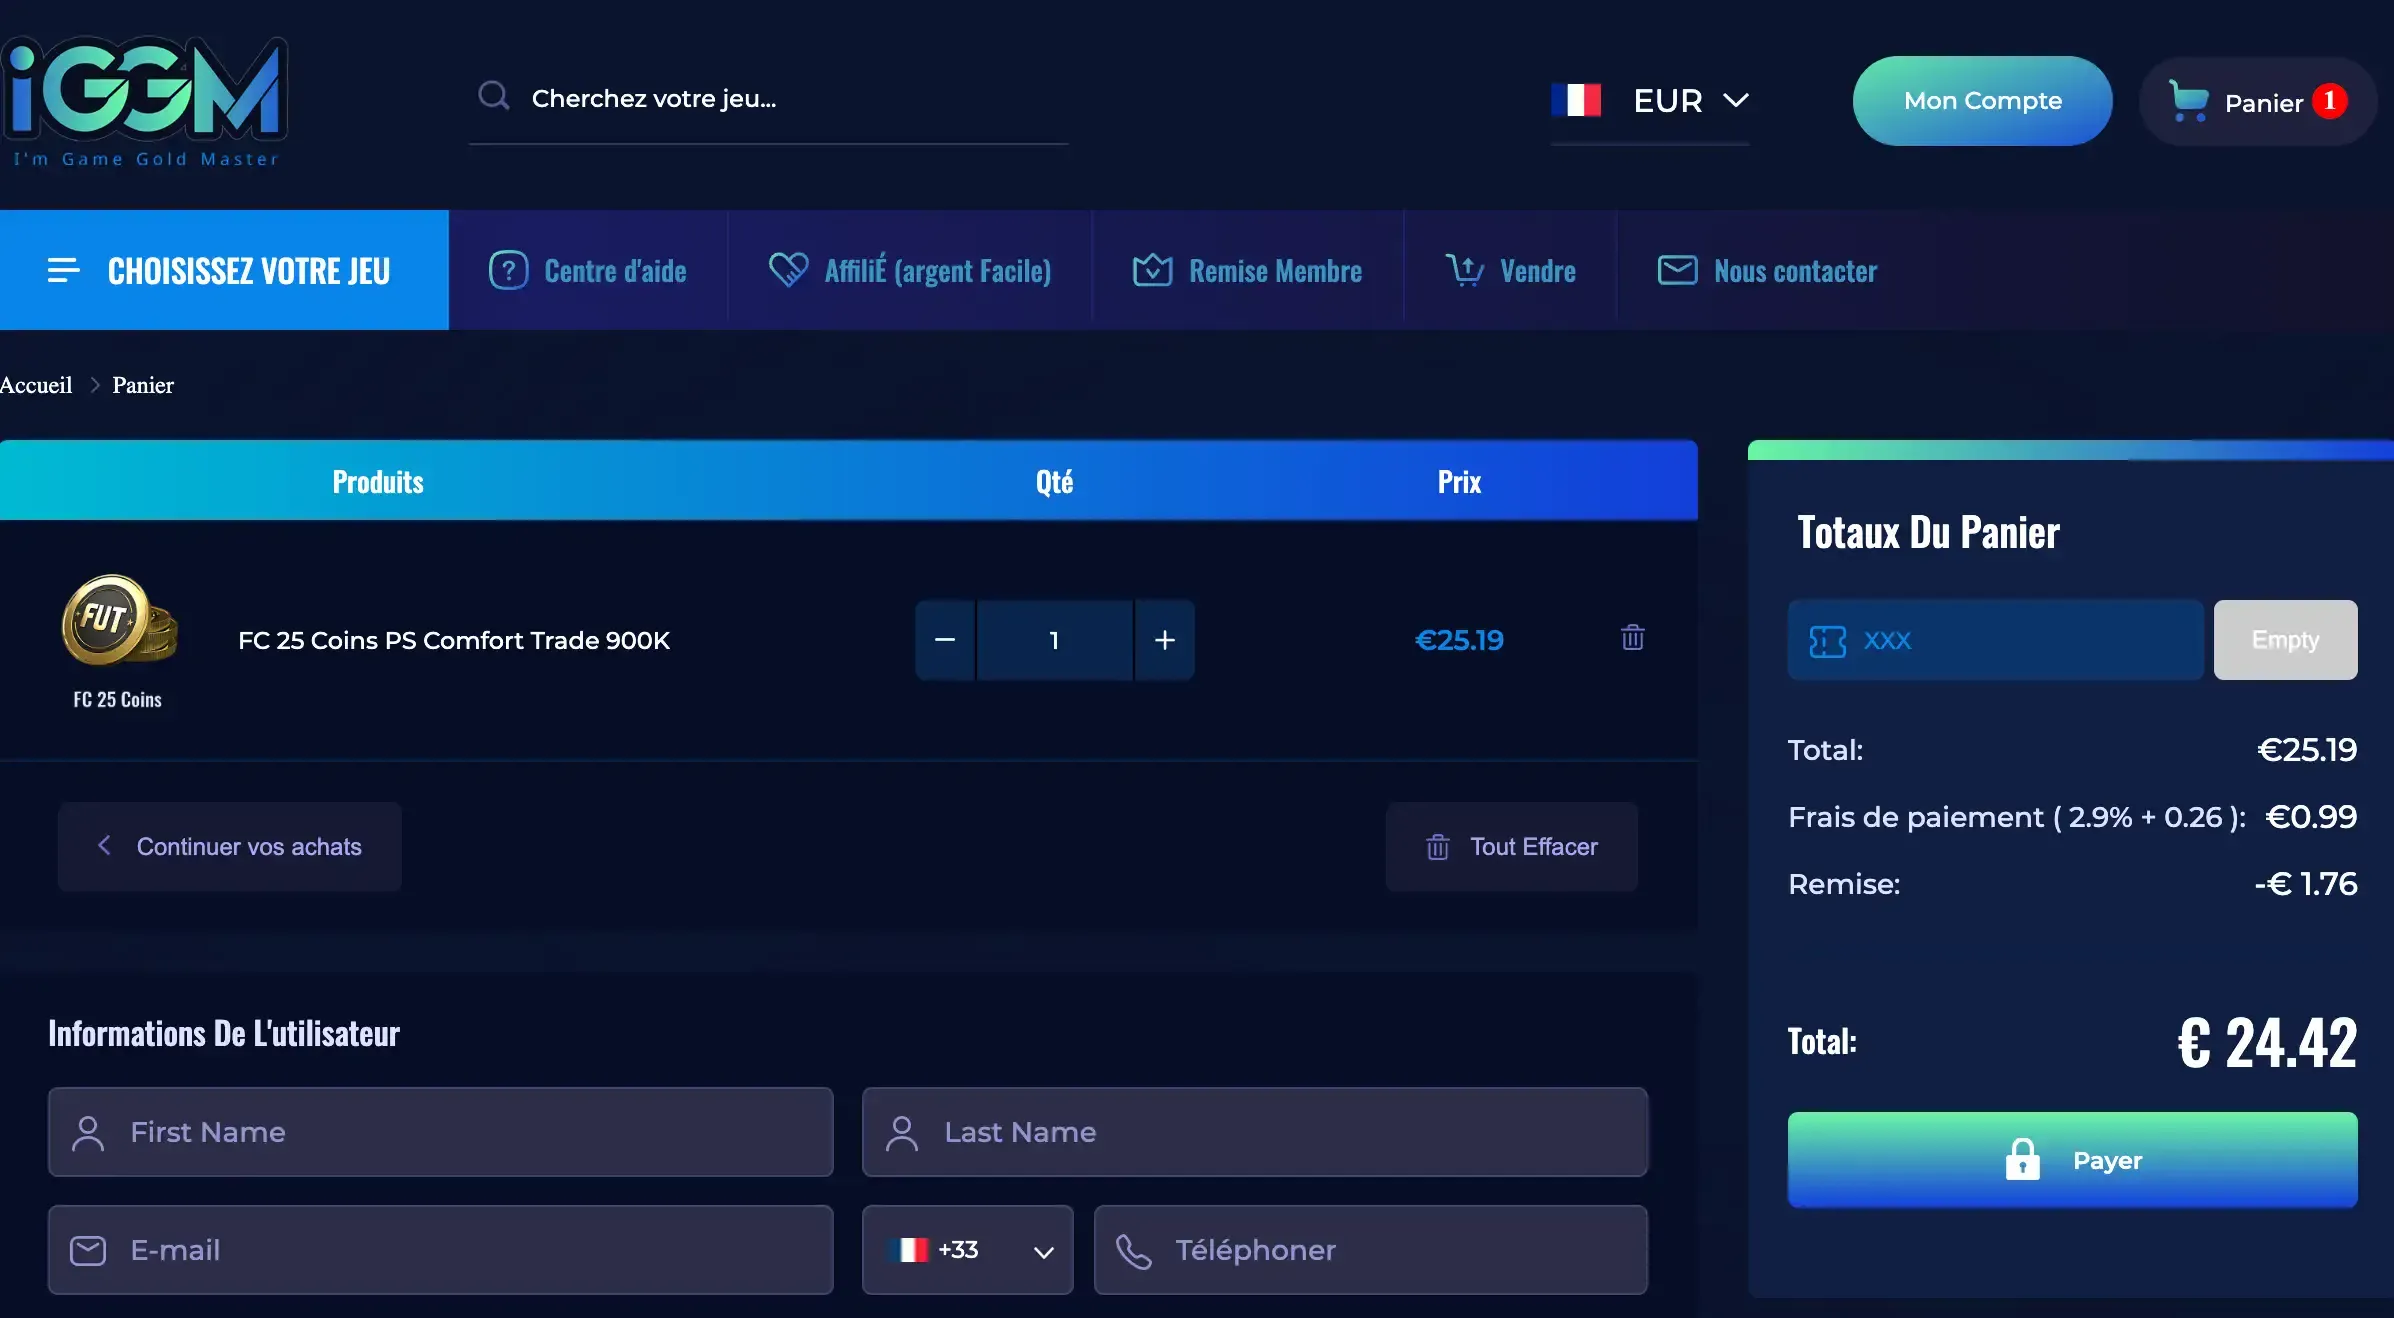Expand the +33 country code dropdown
Viewport: 2394px width, 1318px height.
coord(968,1250)
